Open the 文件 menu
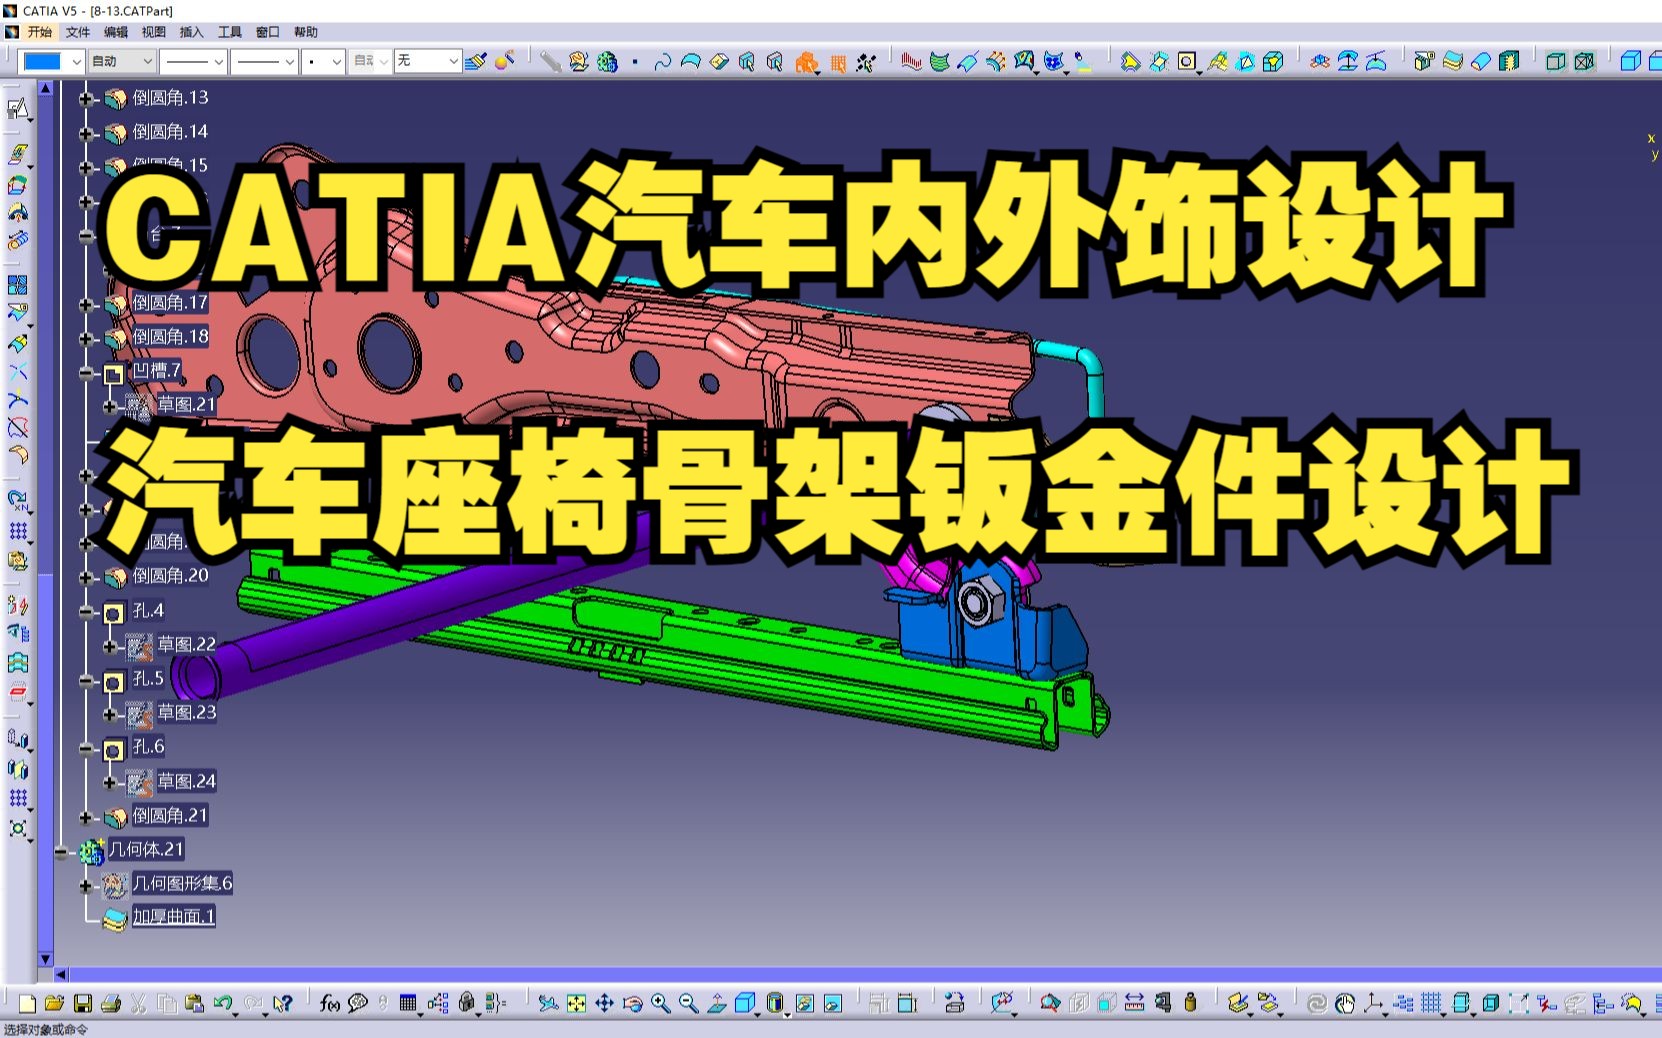Viewport: 1662px width, 1038px height. pyautogui.click(x=78, y=32)
